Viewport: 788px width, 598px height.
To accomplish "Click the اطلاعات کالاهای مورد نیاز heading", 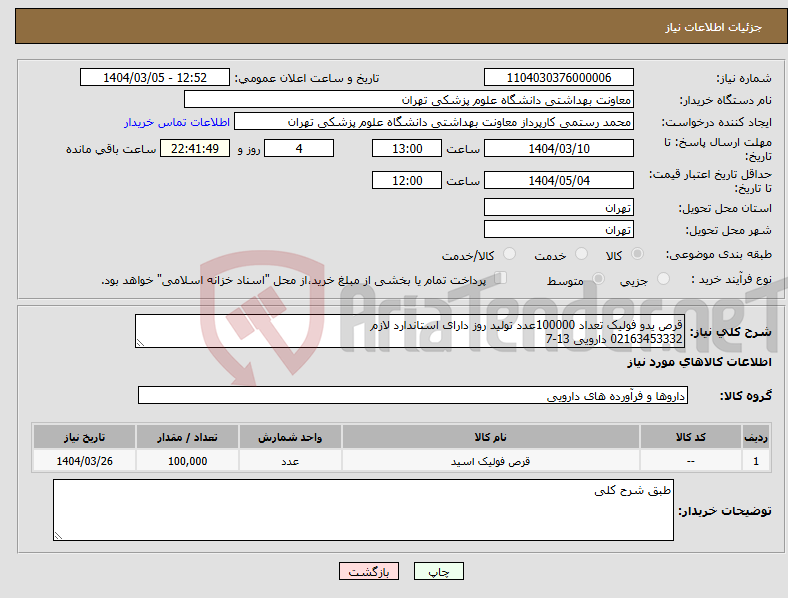I will tap(699, 362).
